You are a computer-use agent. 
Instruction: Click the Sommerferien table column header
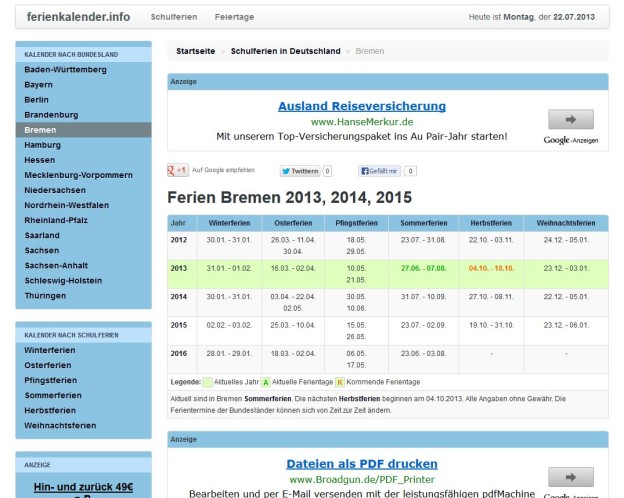(x=423, y=223)
